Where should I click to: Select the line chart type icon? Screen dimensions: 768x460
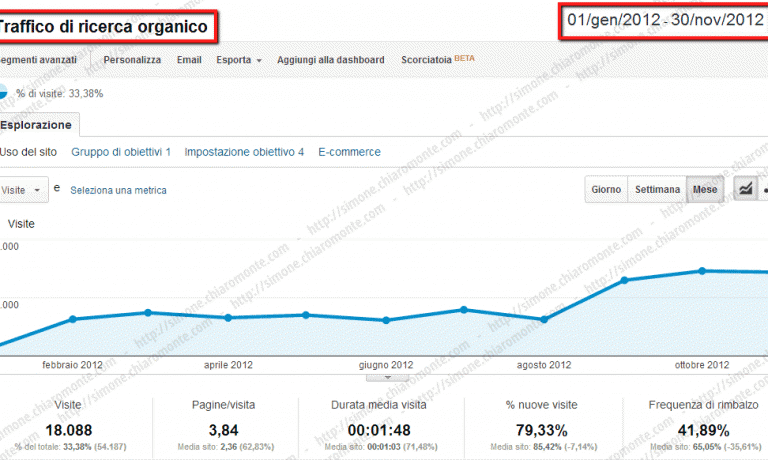[745, 189]
